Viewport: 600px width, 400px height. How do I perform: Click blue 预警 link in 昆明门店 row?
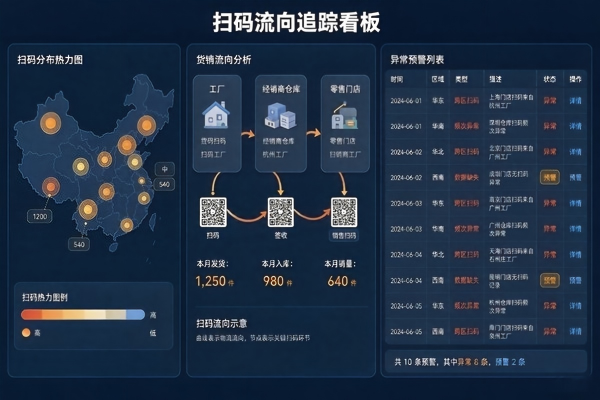[x=575, y=280]
